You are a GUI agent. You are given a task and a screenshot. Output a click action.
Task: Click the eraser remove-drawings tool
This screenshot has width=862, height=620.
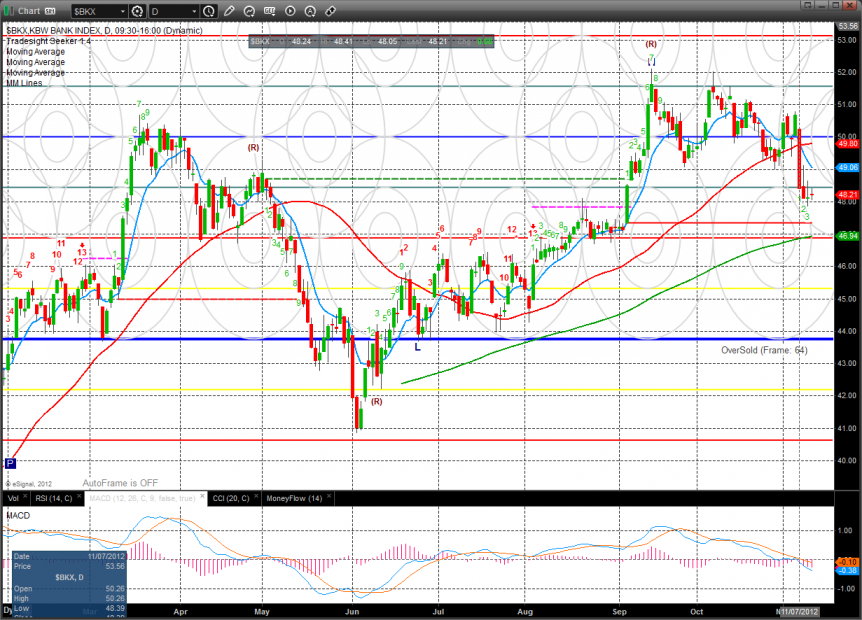point(330,11)
